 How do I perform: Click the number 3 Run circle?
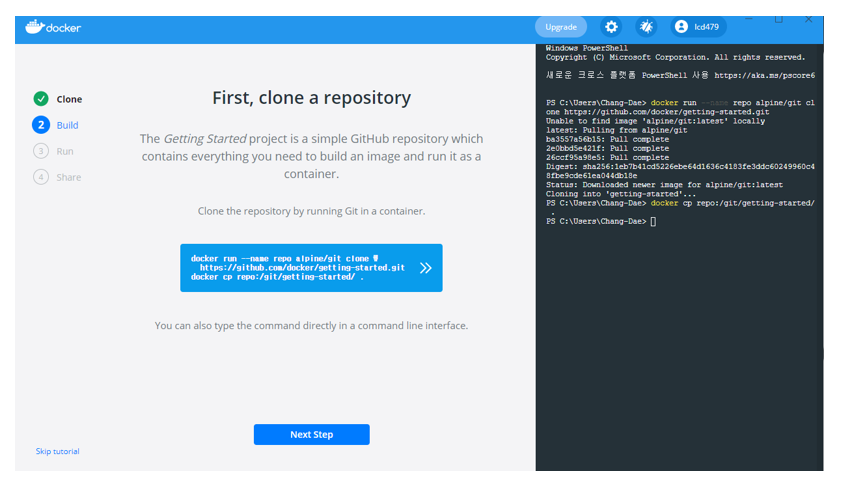pos(41,151)
